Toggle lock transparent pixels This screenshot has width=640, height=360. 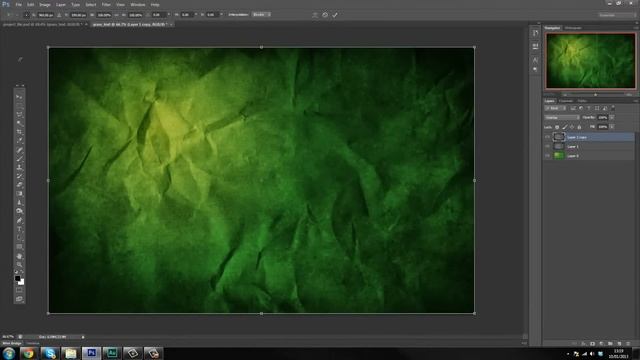(557, 127)
